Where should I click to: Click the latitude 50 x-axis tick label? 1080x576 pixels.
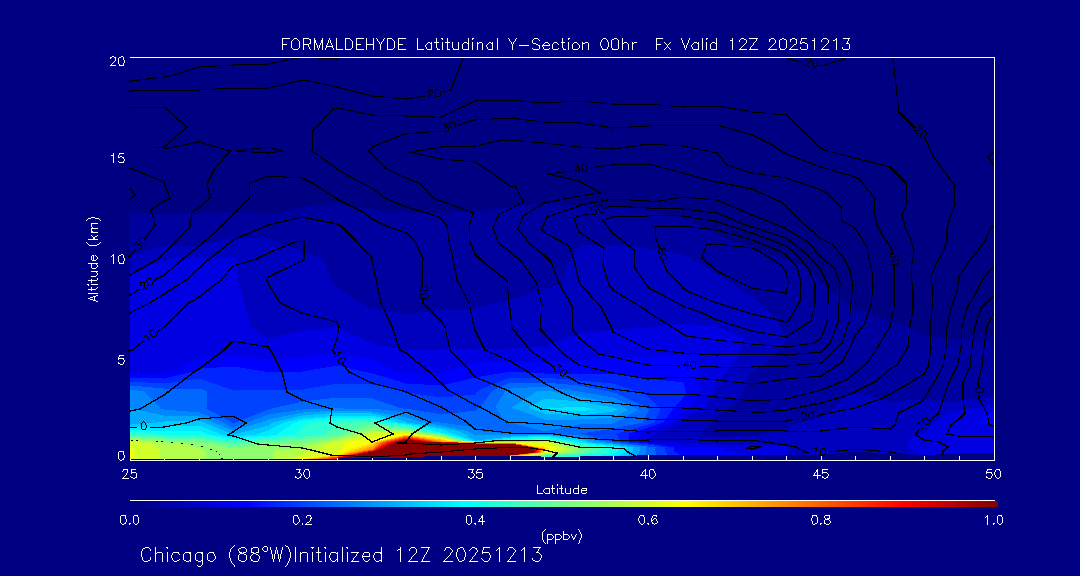point(993,473)
